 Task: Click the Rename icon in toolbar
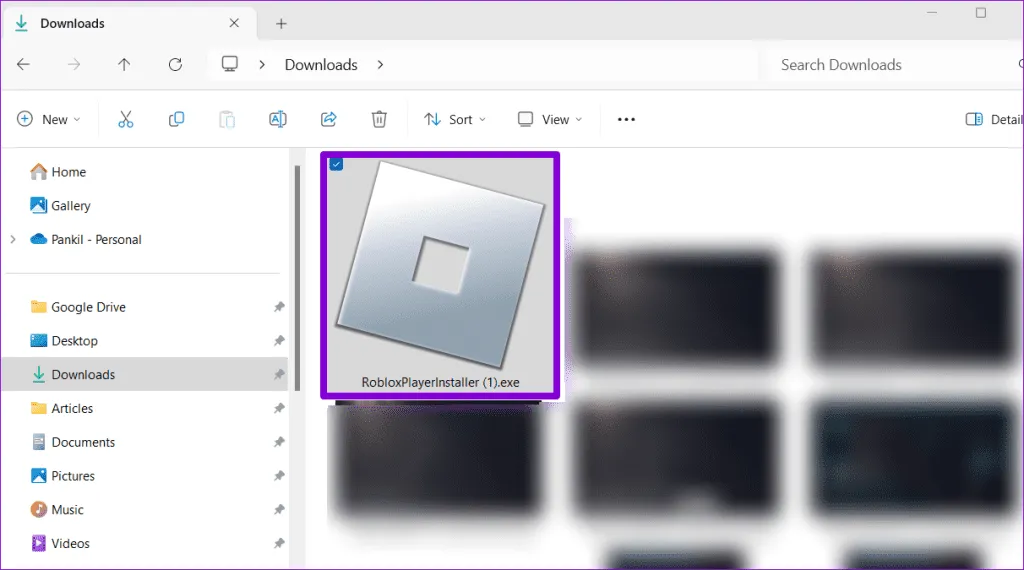point(278,119)
